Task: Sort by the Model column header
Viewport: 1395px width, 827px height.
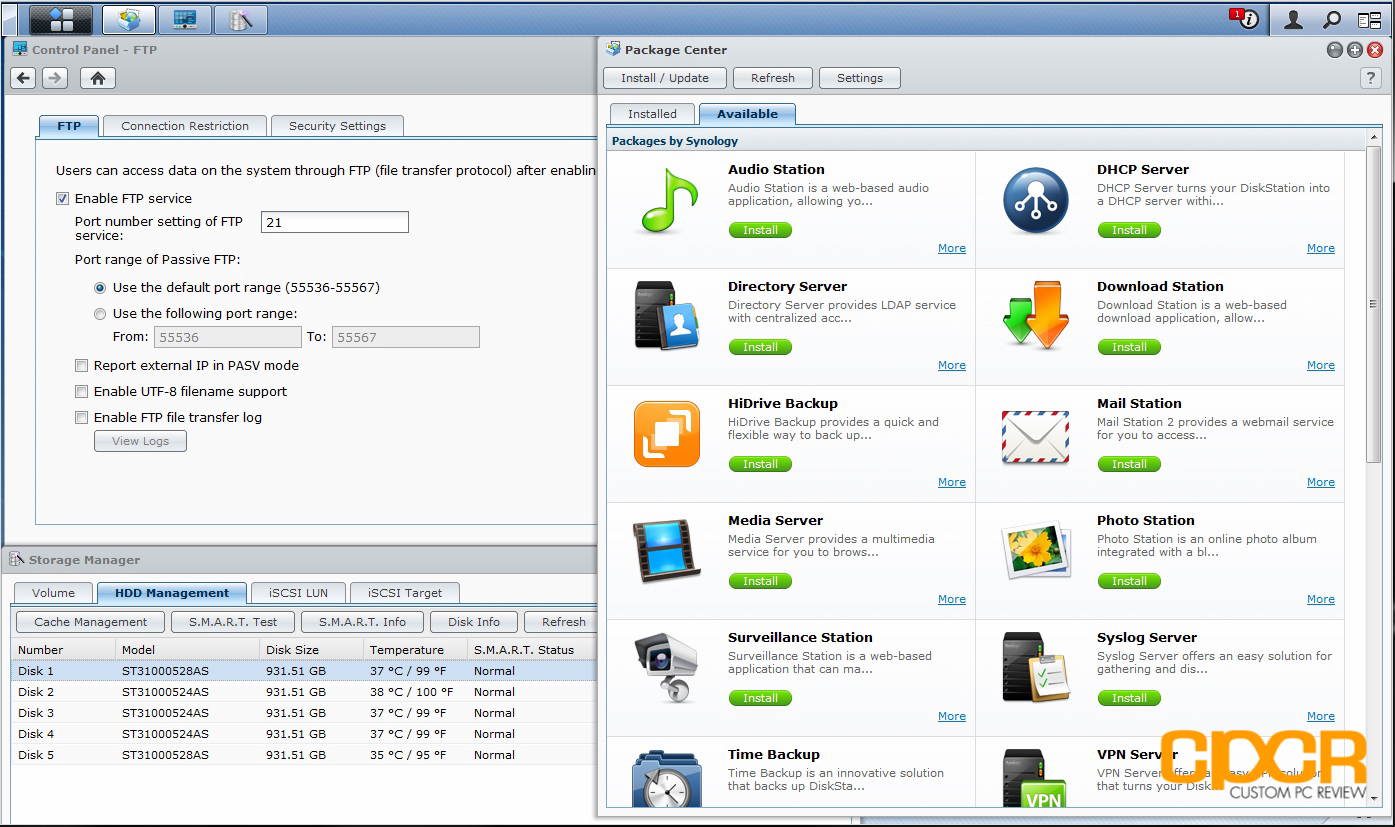Action: point(187,650)
